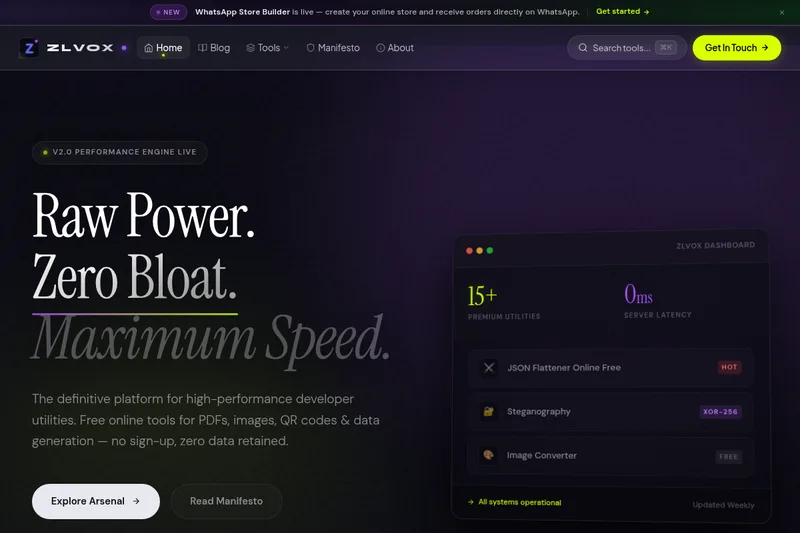Open the Home nav item
This screenshot has width=800, height=533.
[x=163, y=48]
